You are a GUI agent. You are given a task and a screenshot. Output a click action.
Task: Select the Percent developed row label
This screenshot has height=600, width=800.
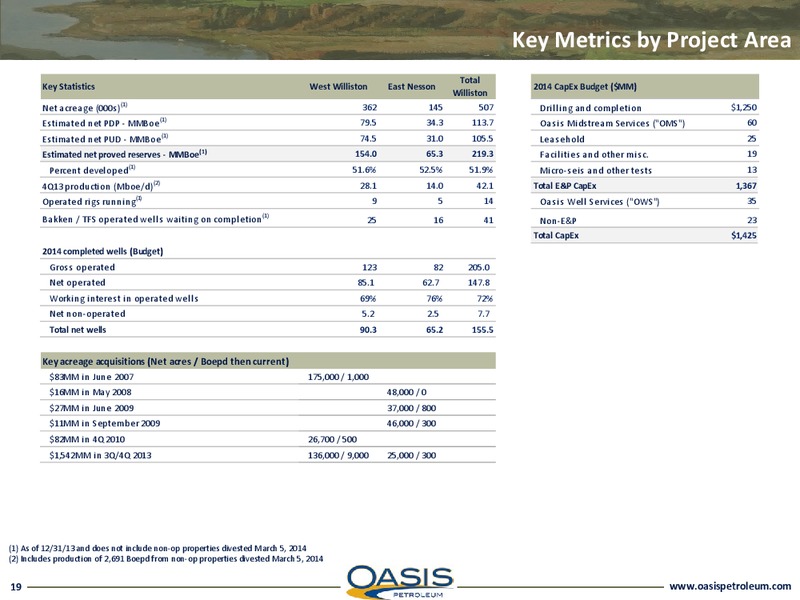click(92, 169)
